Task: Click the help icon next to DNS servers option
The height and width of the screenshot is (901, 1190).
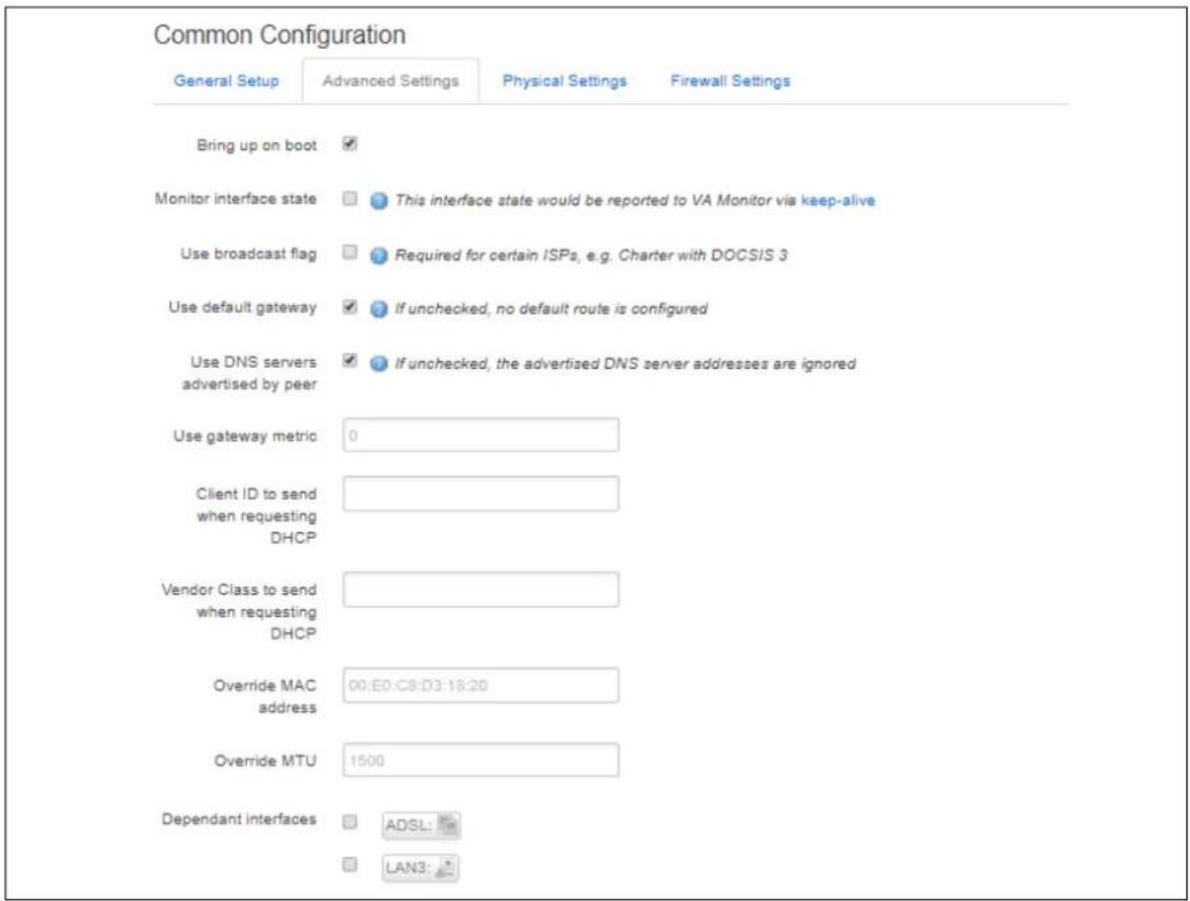Action: 379,364
